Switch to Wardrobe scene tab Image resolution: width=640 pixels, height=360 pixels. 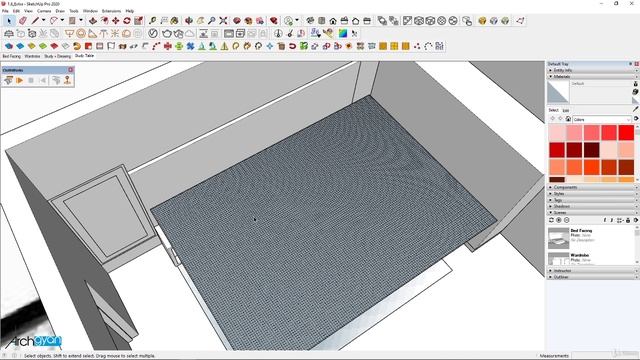(32, 56)
